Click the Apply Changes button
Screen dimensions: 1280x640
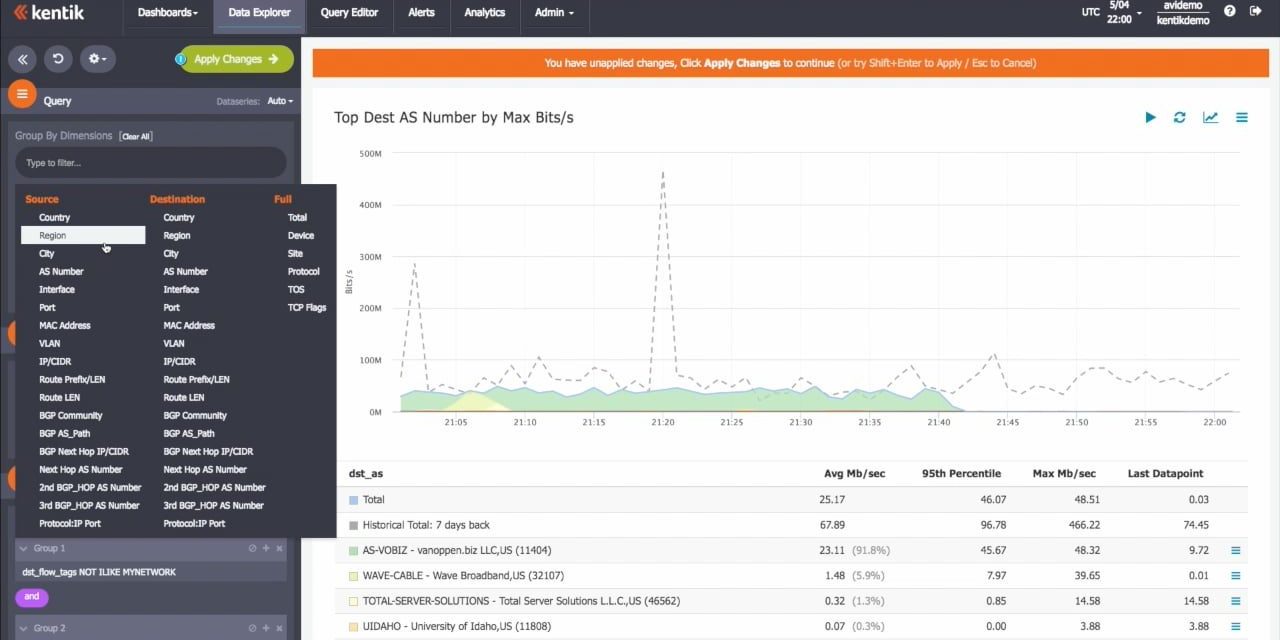(x=236, y=59)
